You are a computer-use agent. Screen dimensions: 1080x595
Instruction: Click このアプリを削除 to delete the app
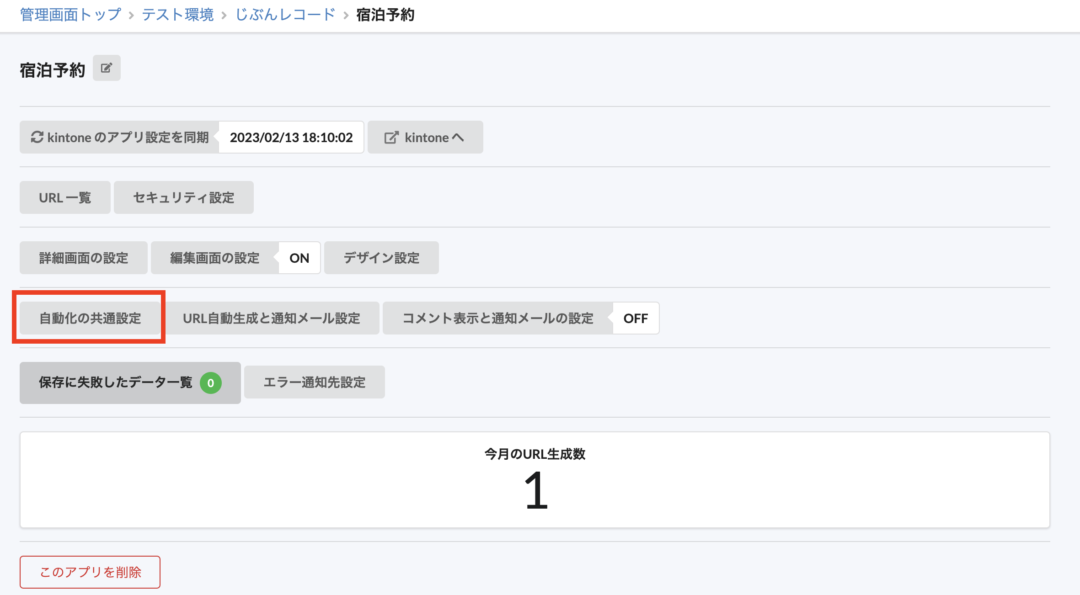[89, 571]
